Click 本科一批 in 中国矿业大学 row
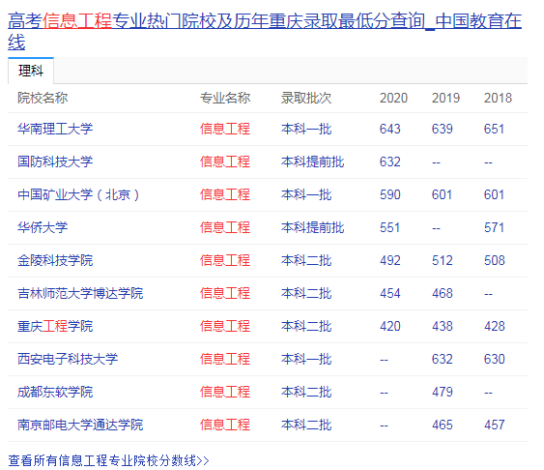 click(x=306, y=195)
